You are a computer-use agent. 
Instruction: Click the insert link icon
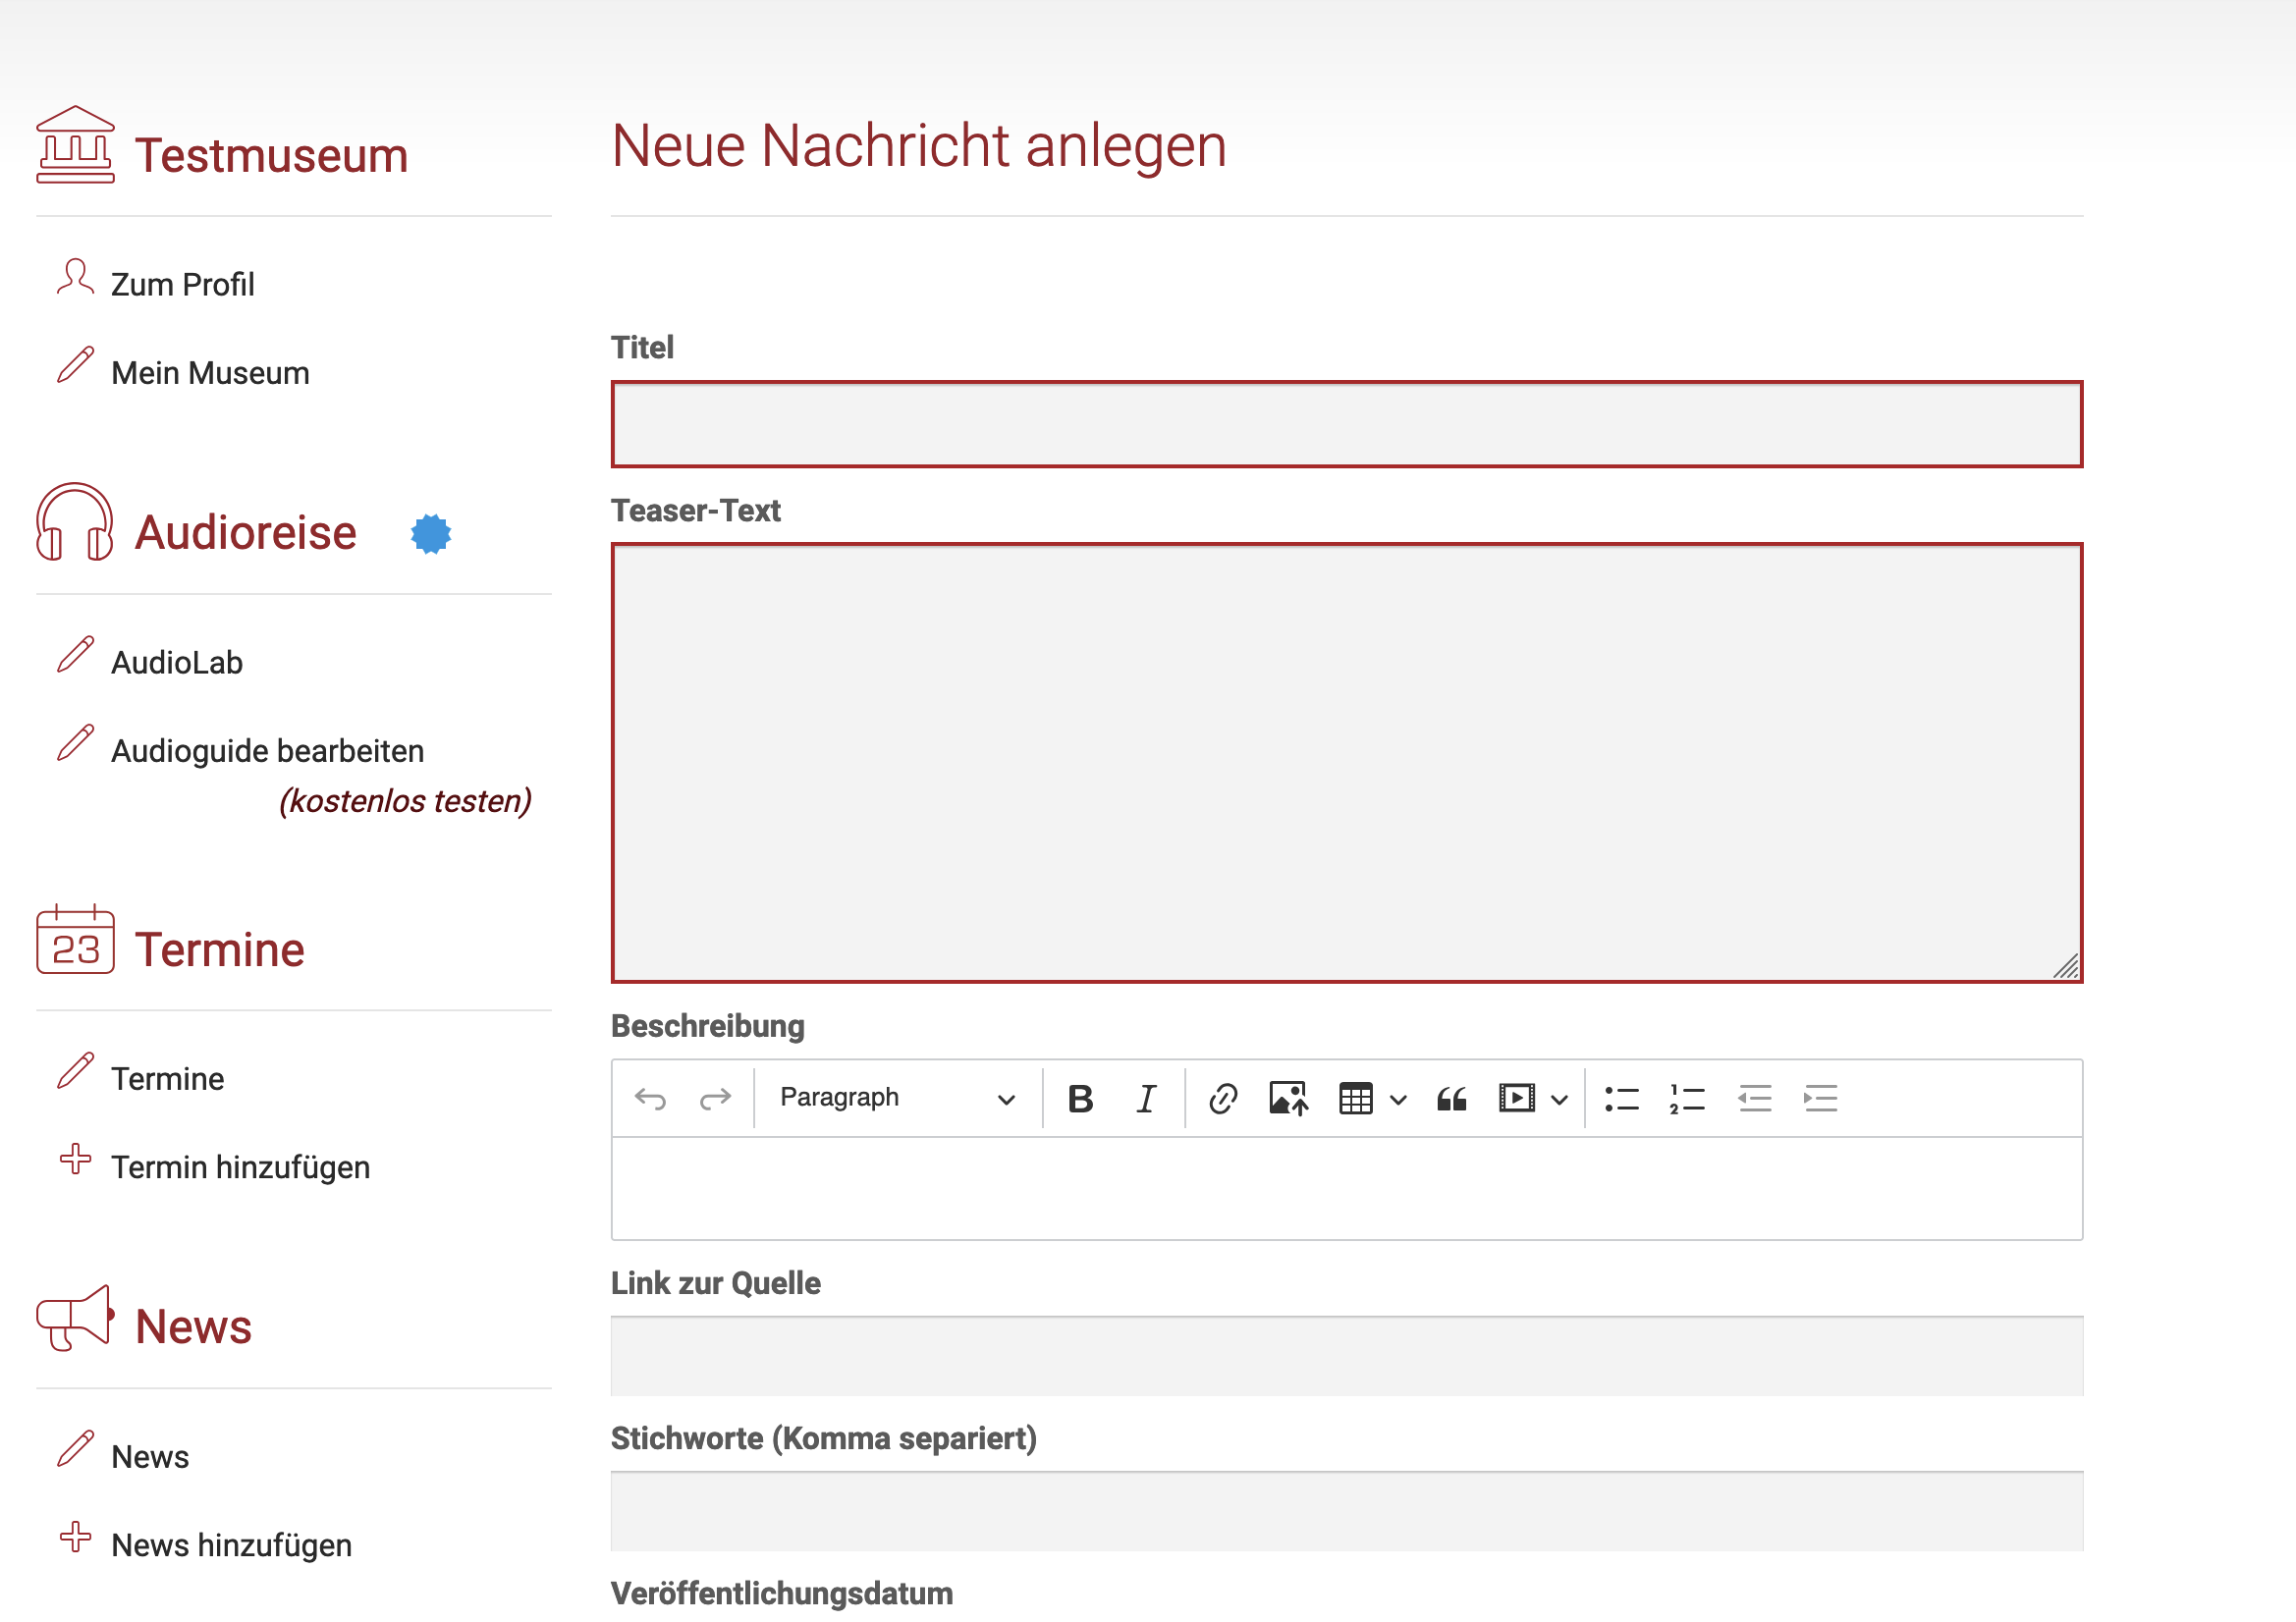tap(1222, 1099)
